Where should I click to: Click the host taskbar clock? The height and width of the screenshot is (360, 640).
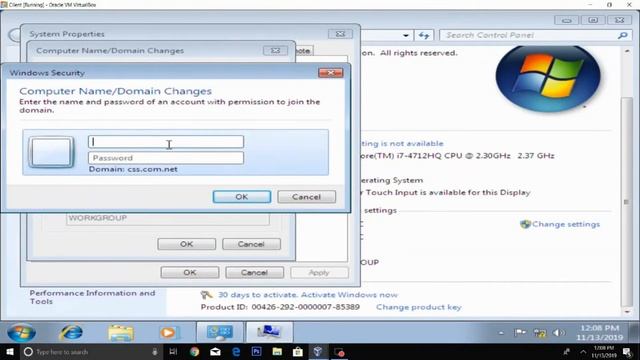pyautogui.click(x=603, y=352)
